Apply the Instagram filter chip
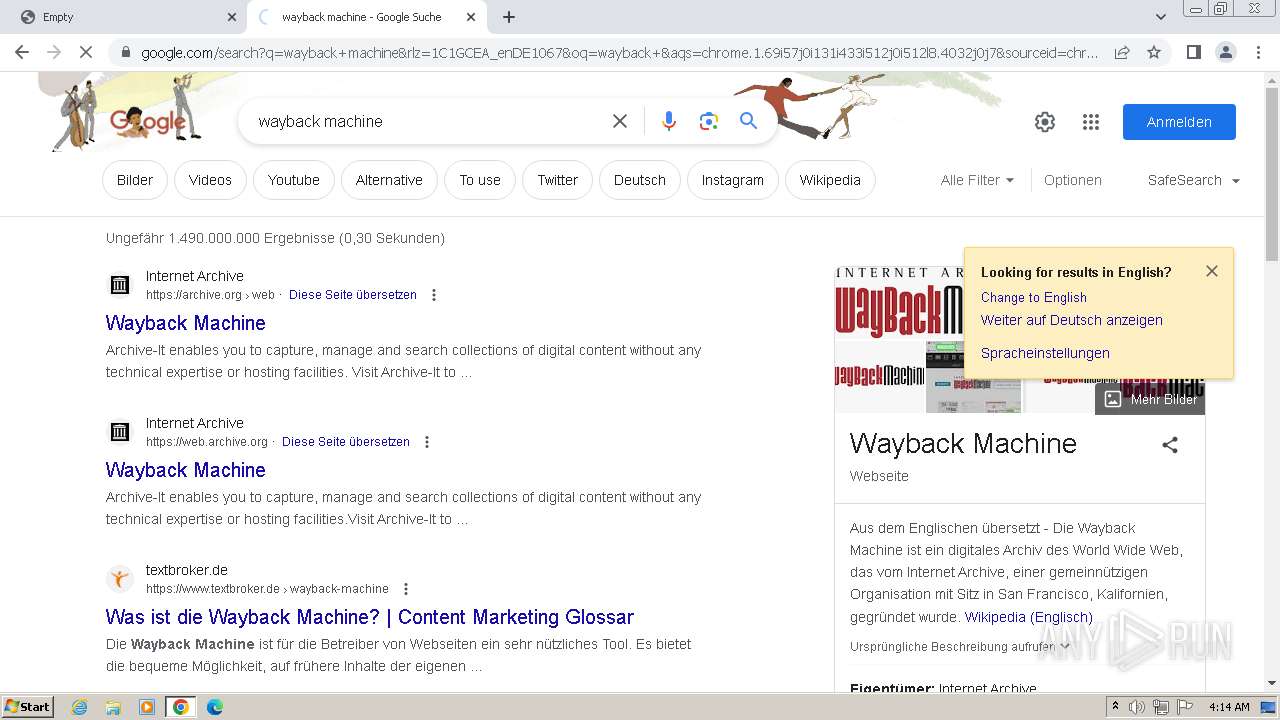 733,180
